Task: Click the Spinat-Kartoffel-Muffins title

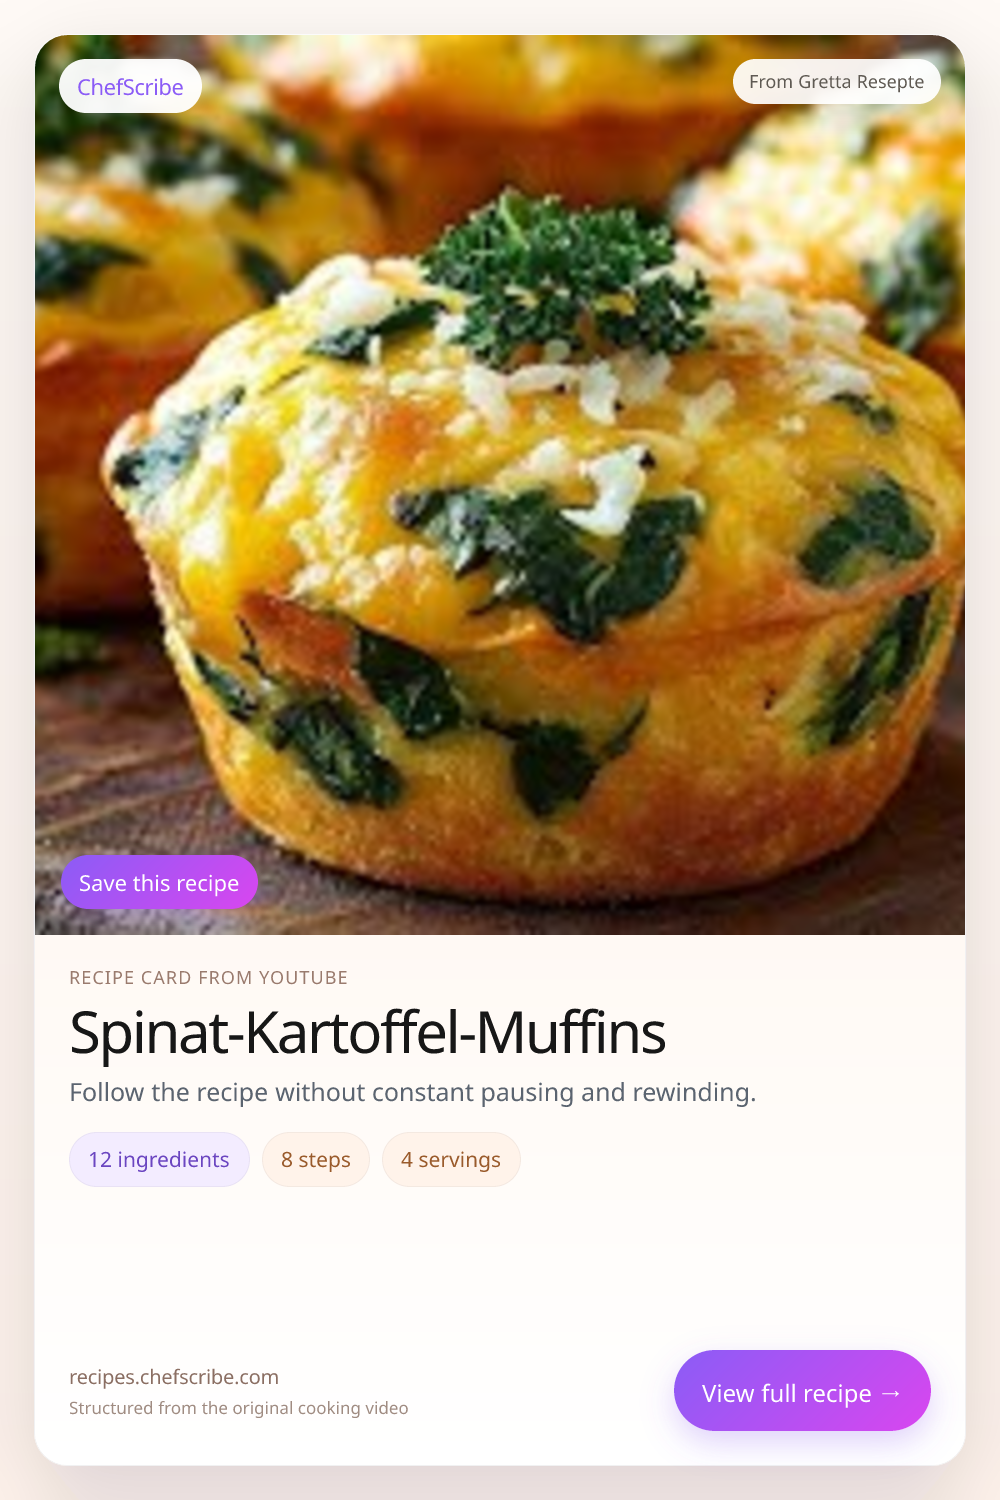Action: [367, 1033]
